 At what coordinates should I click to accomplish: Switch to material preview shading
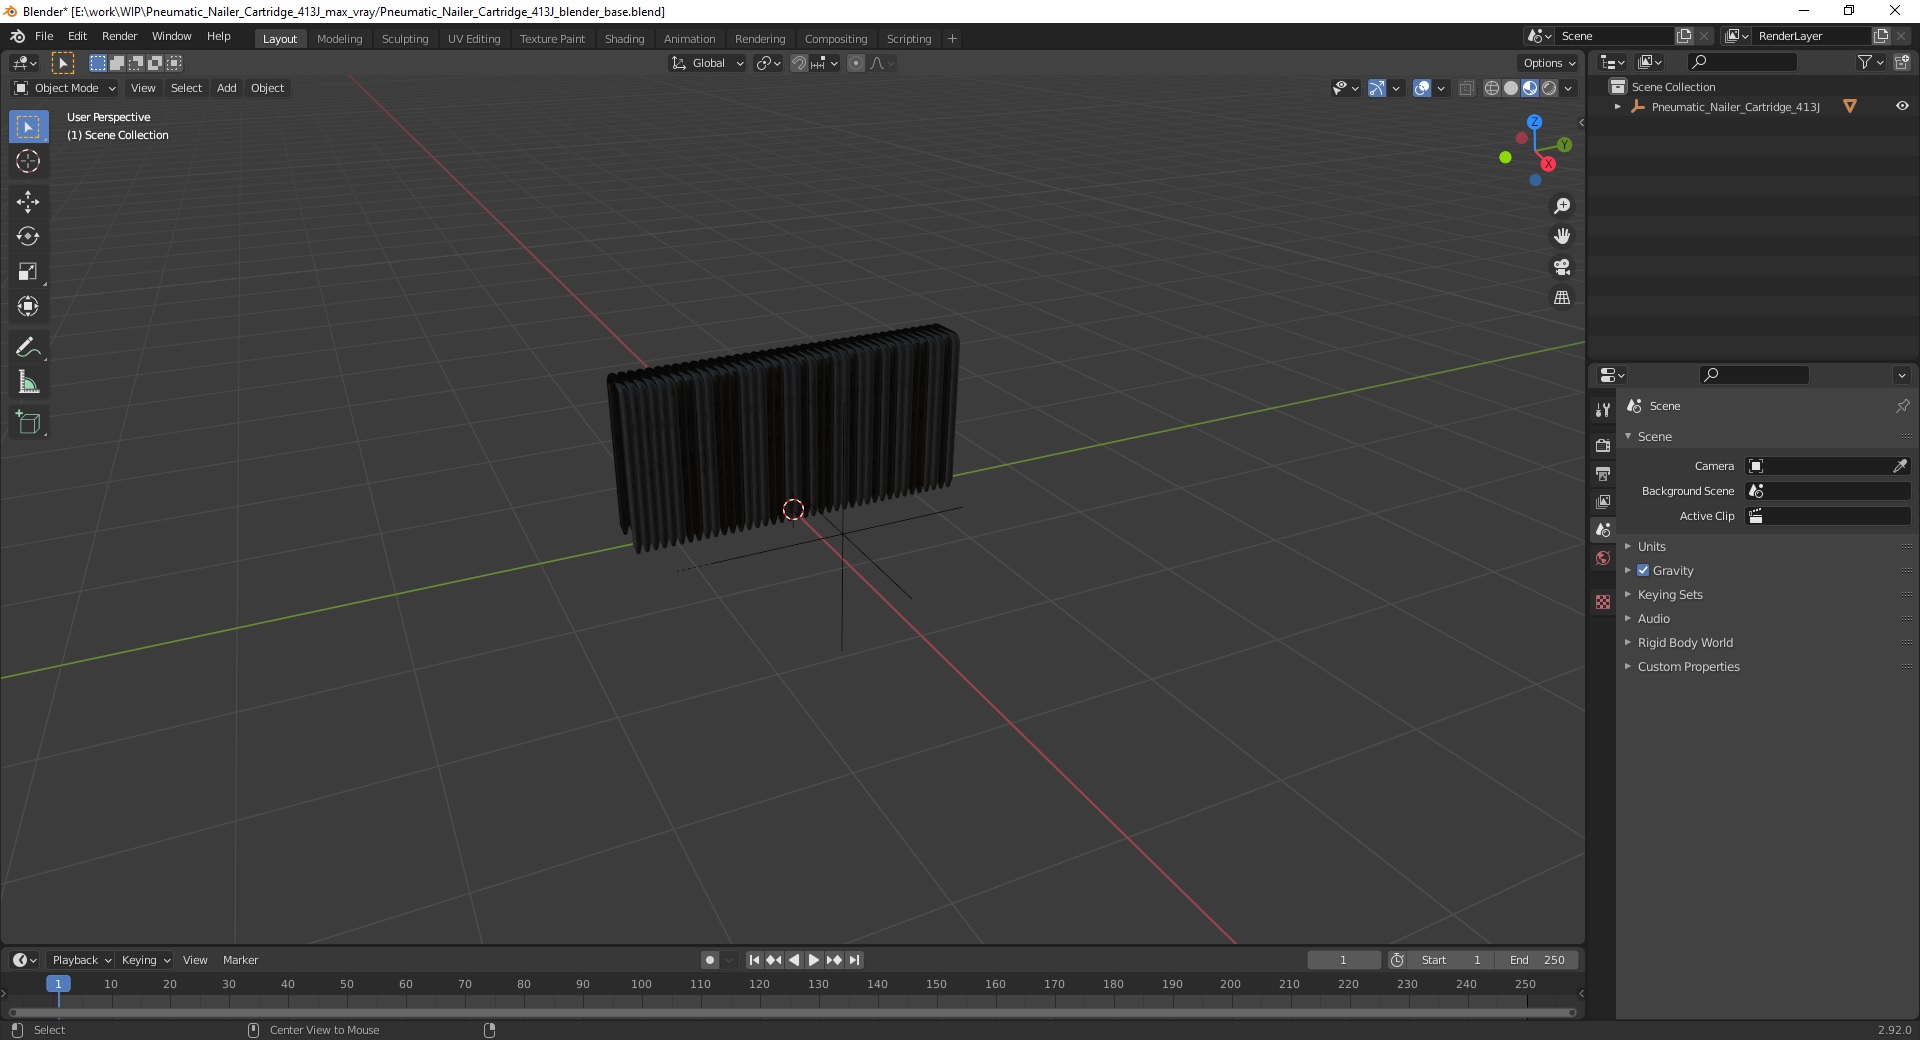coord(1530,88)
